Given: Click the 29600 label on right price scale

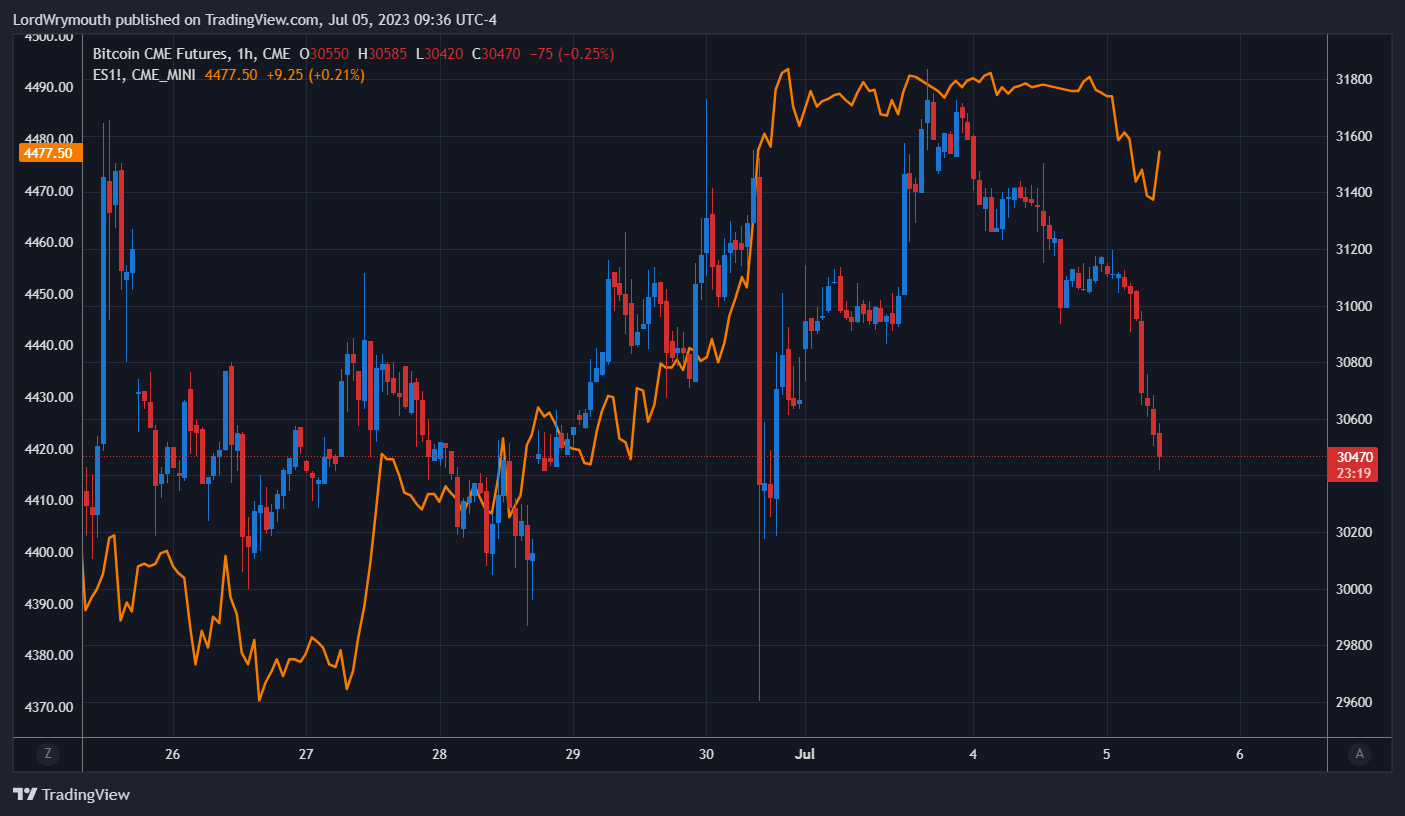Looking at the screenshot, I should click(x=1353, y=702).
